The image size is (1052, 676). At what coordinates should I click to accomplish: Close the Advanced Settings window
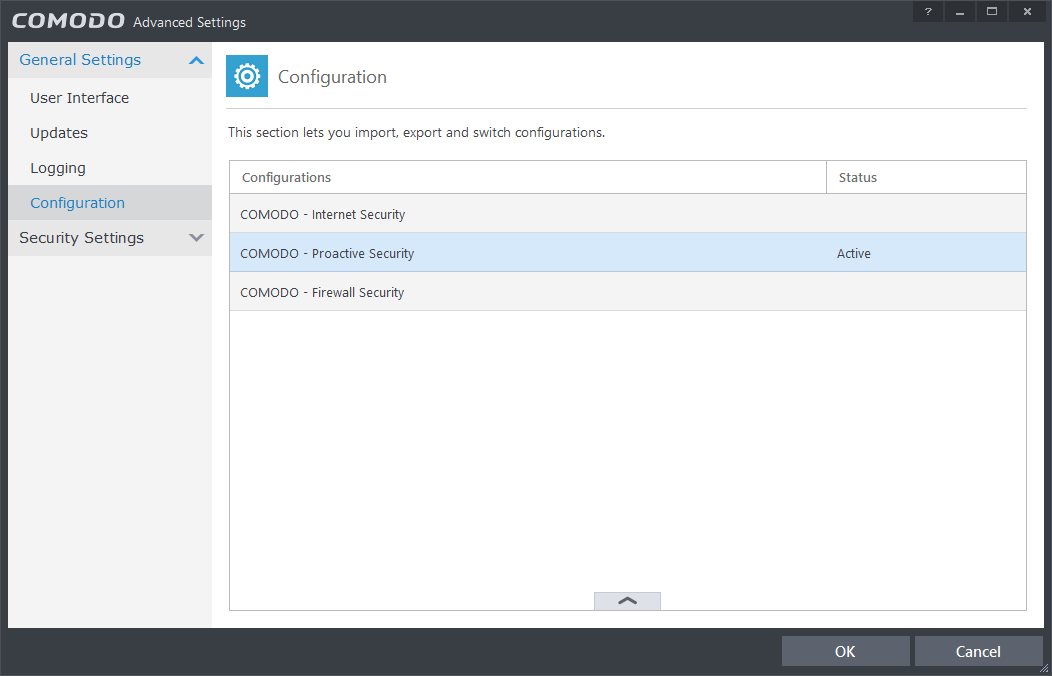pos(1027,11)
